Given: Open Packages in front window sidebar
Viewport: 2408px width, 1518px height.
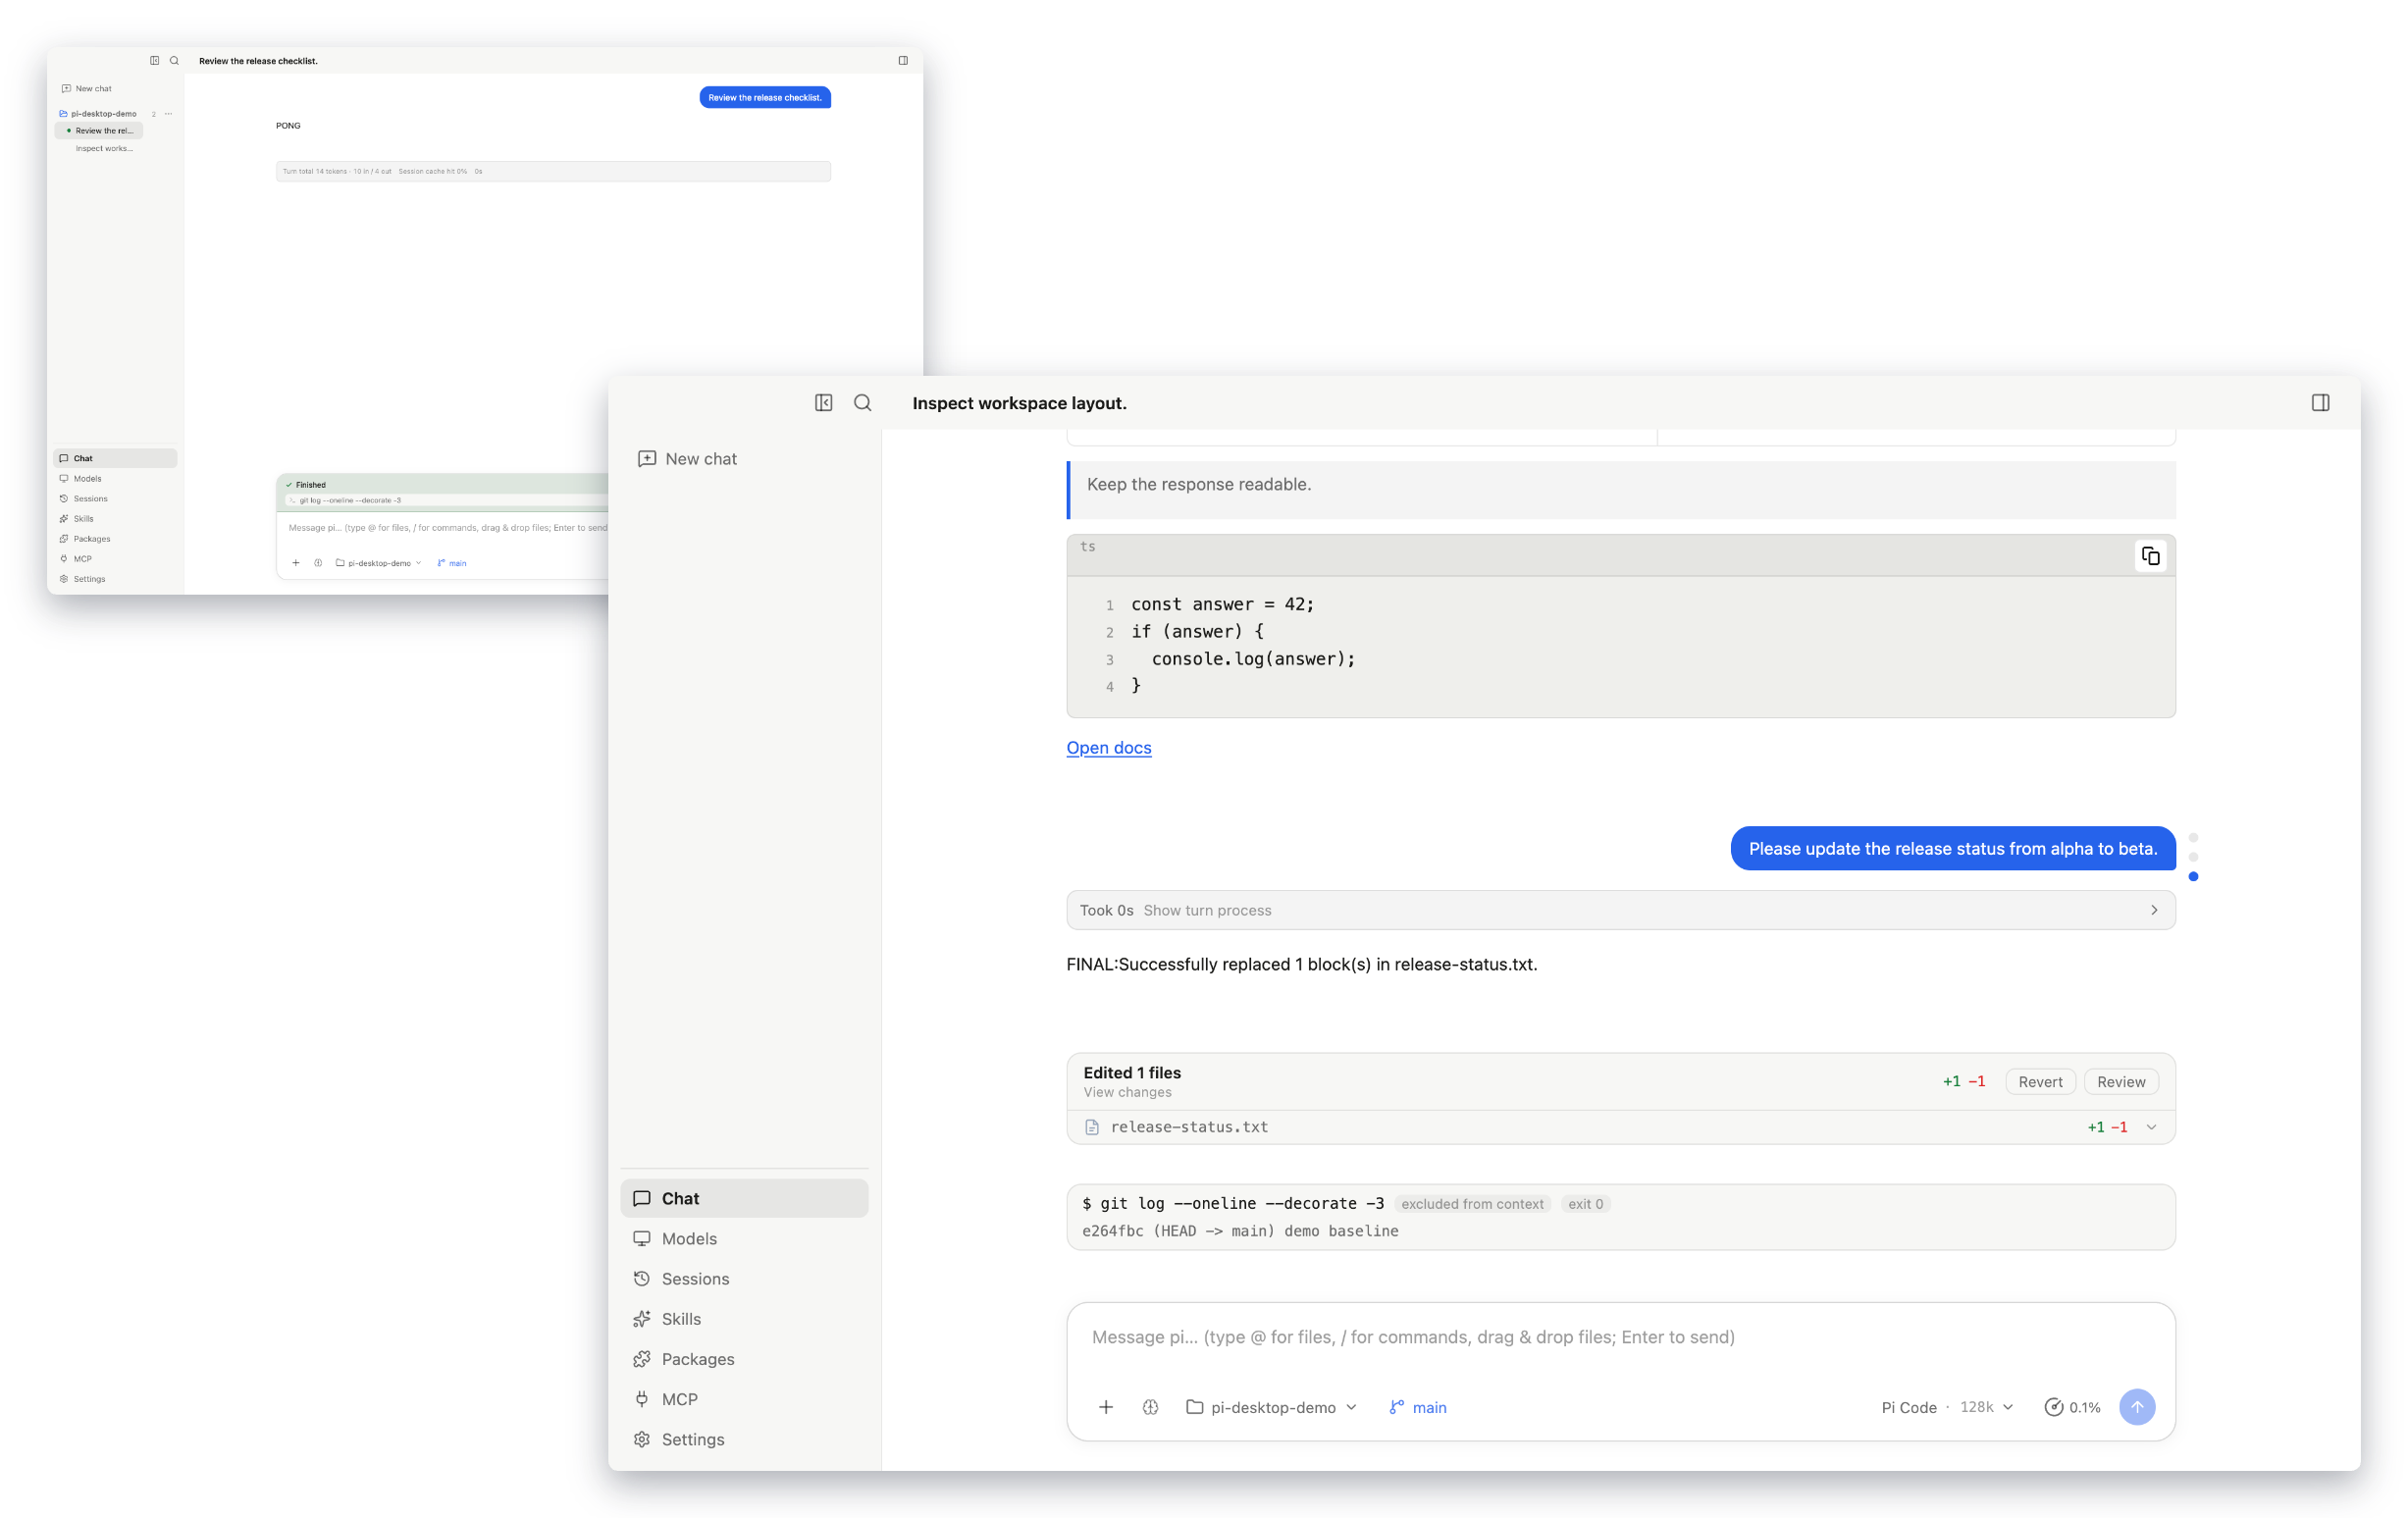Looking at the screenshot, I should [744, 1359].
